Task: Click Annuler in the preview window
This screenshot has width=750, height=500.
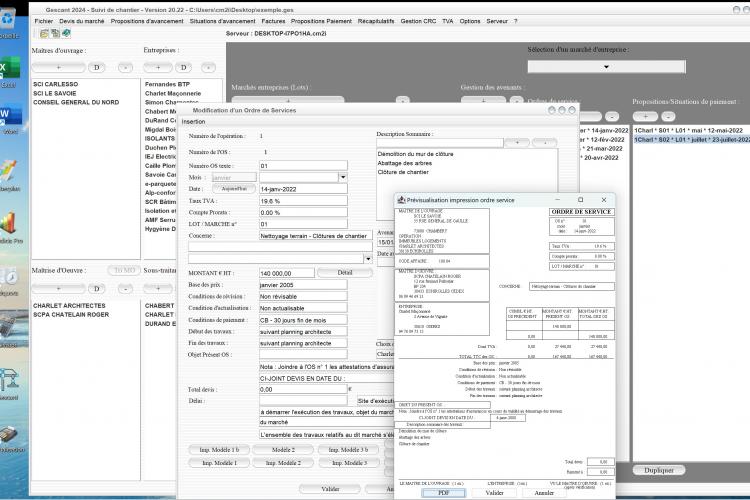Action: (544, 492)
